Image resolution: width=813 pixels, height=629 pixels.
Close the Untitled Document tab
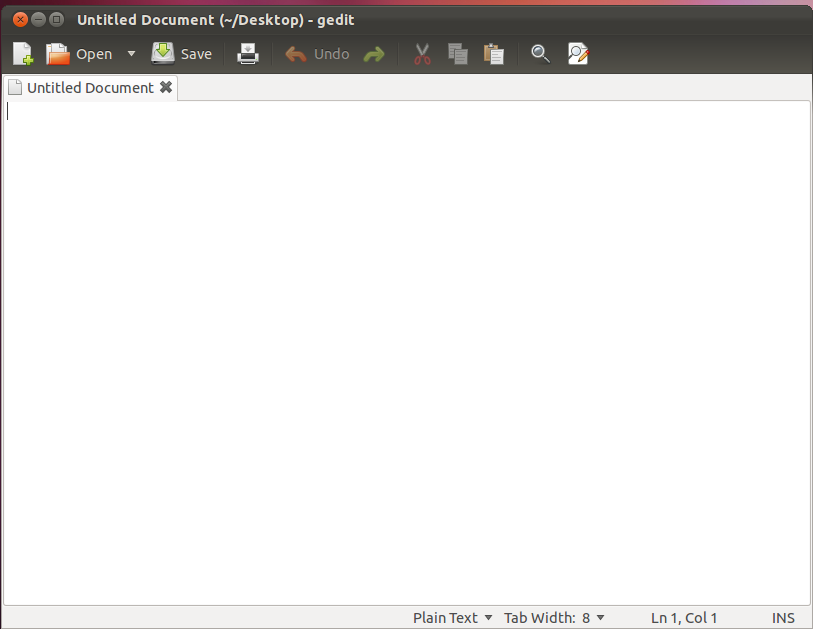166,87
